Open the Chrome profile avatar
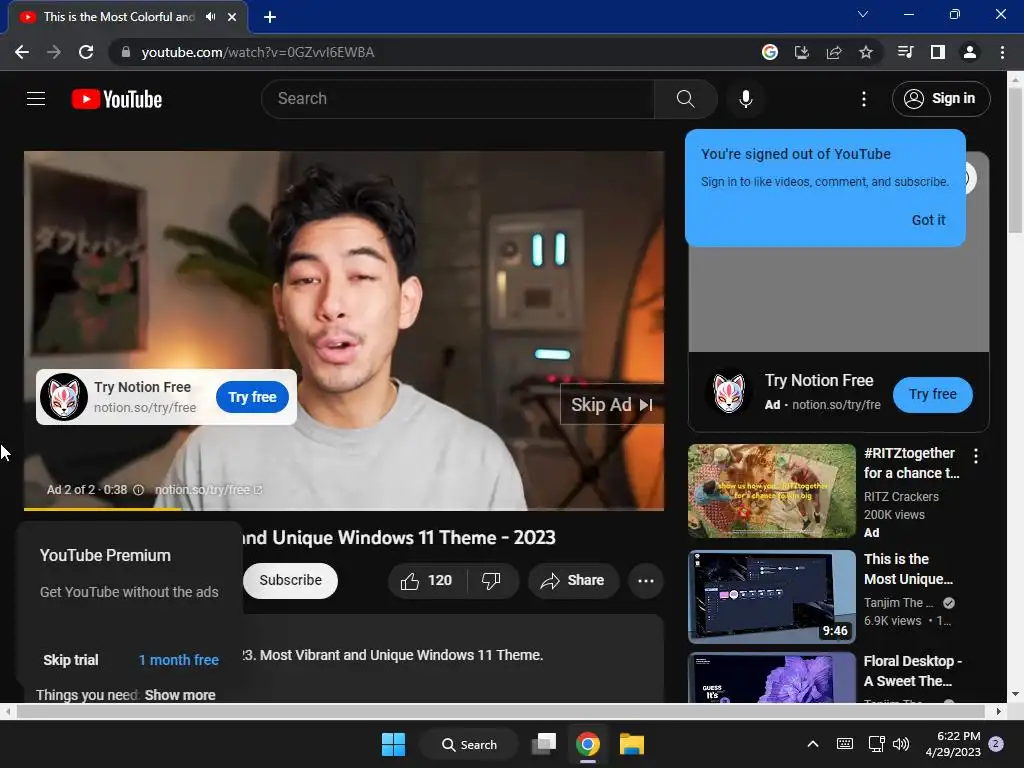1024x768 pixels. coord(970,52)
